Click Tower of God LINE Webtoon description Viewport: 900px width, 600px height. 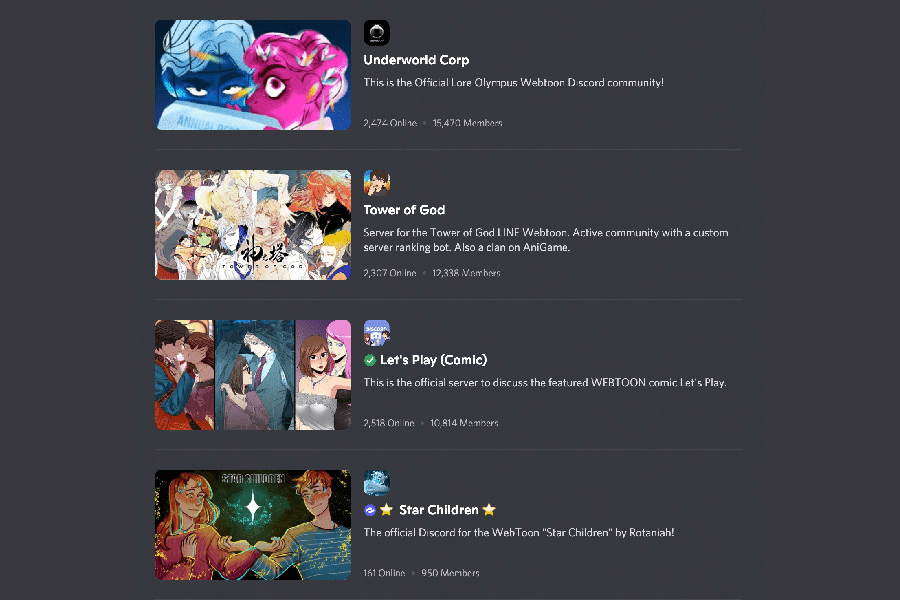click(x=546, y=240)
